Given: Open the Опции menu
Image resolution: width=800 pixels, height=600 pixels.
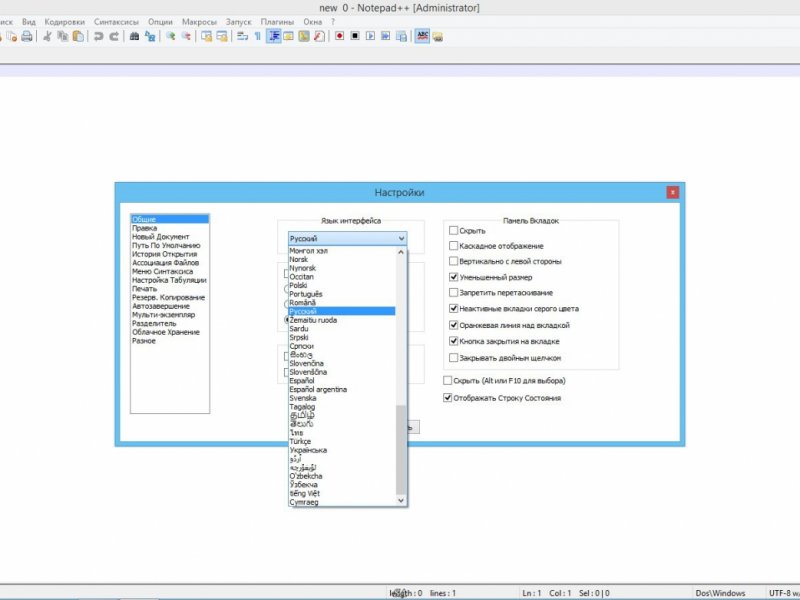Looking at the screenshot, I should click(x=160, y=22).
